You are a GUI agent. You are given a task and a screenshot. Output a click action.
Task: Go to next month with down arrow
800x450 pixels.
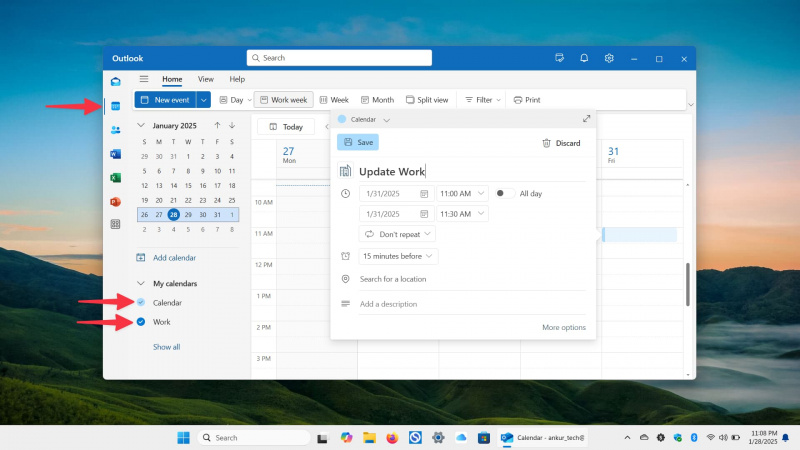point(232,126)
